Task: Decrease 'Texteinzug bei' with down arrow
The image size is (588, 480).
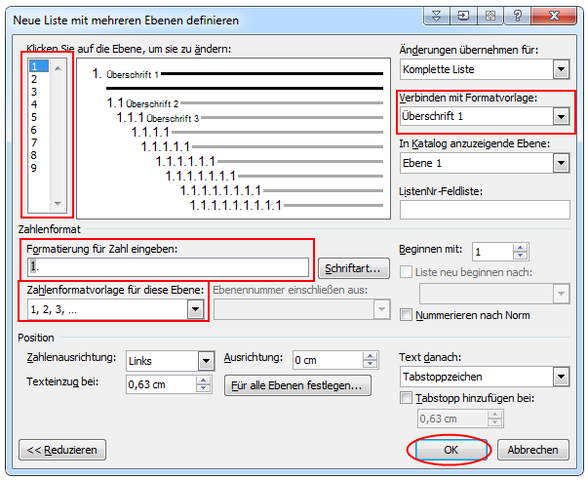Action: point(203,388)
